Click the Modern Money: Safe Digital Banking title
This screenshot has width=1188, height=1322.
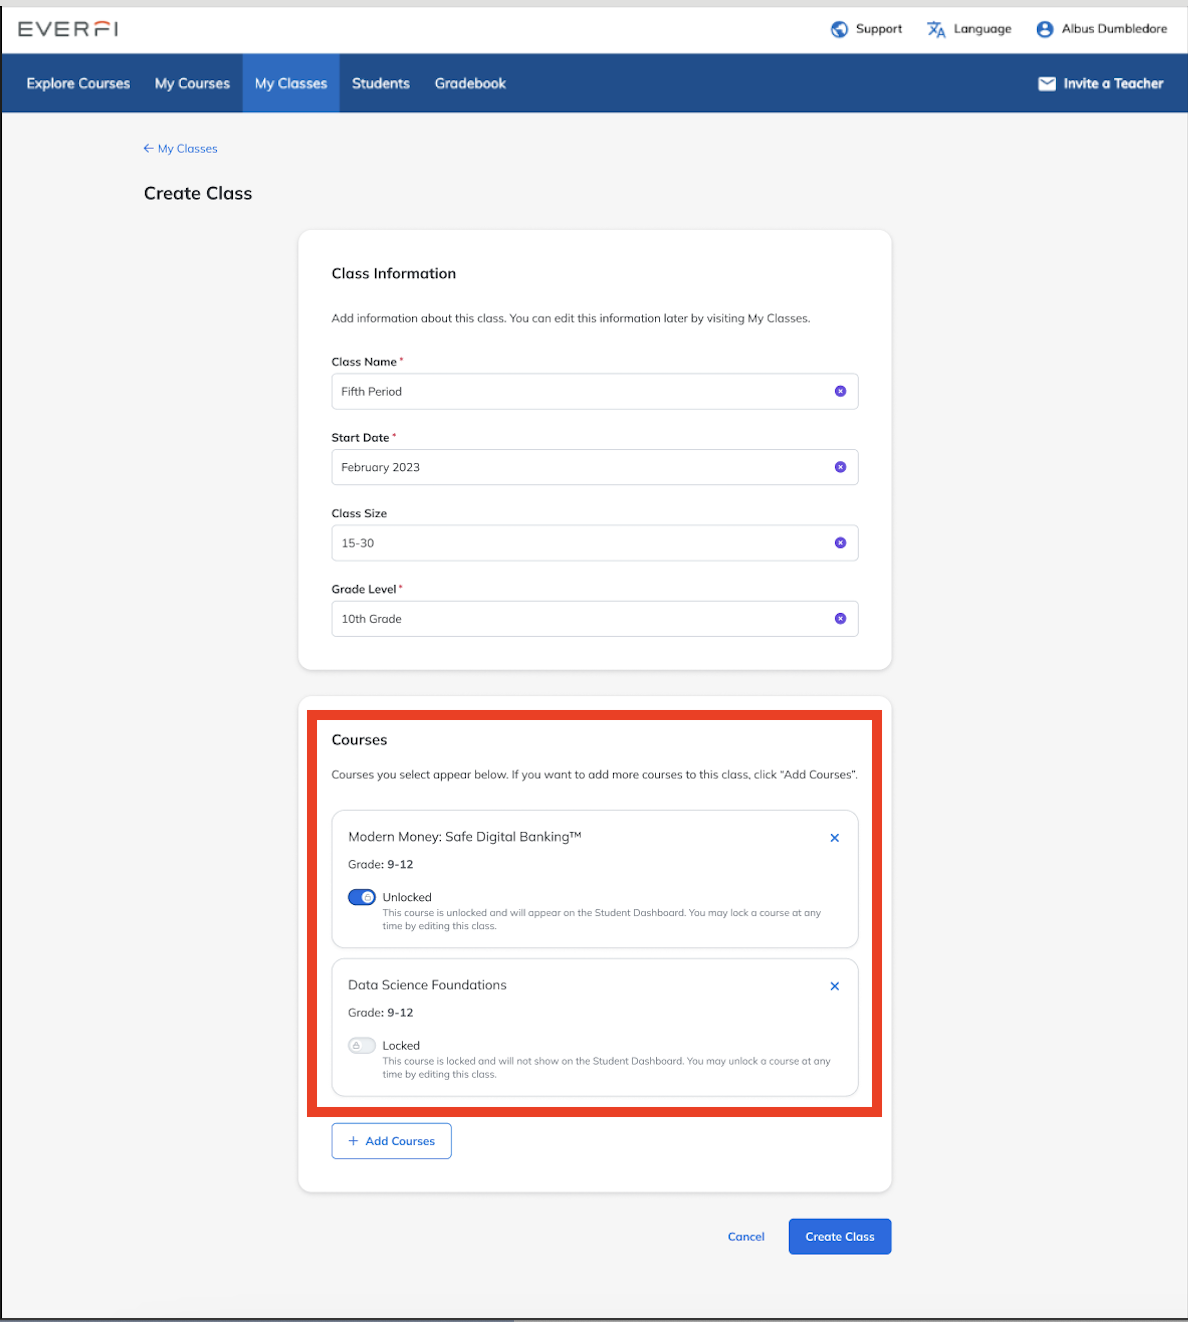tap(465, 837)
